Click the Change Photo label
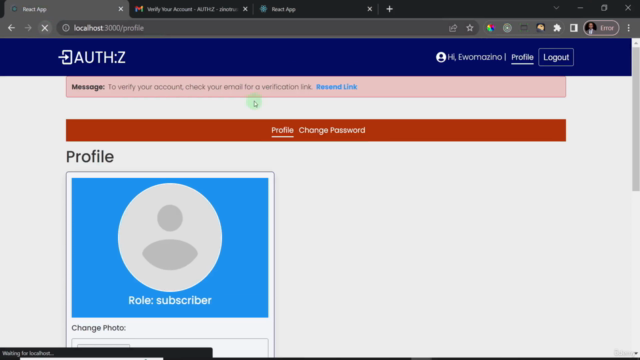Viewport: 640px width, 360px height. coord(99,328)
